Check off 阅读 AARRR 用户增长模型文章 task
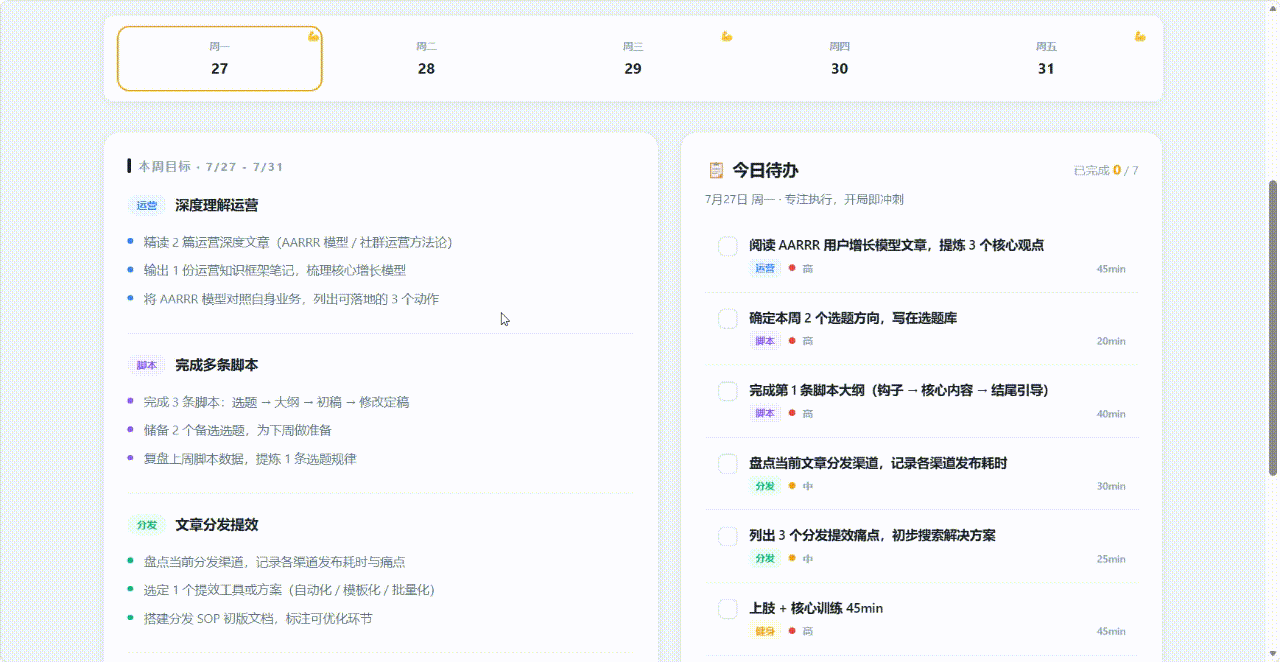 coord(728,246)
